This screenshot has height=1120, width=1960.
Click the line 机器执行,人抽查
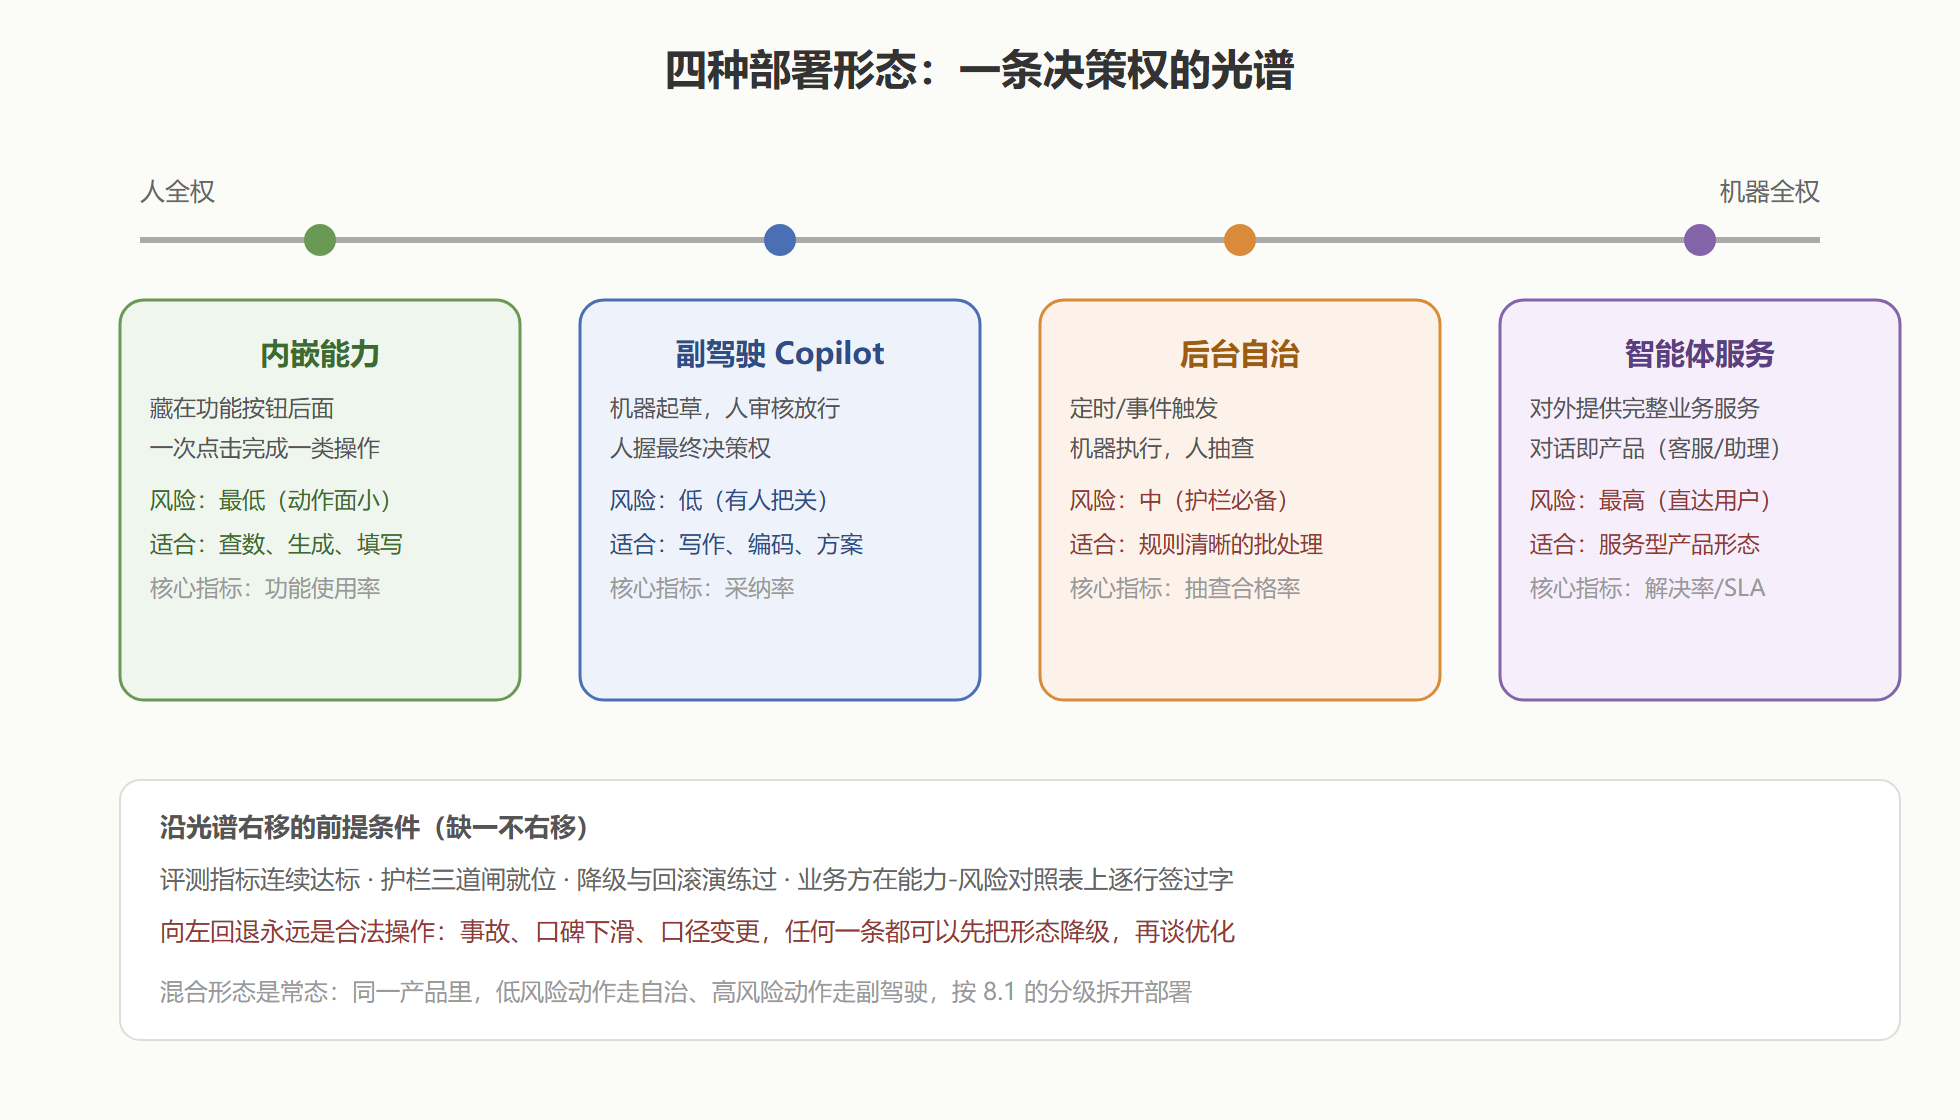pos(1162,448)
